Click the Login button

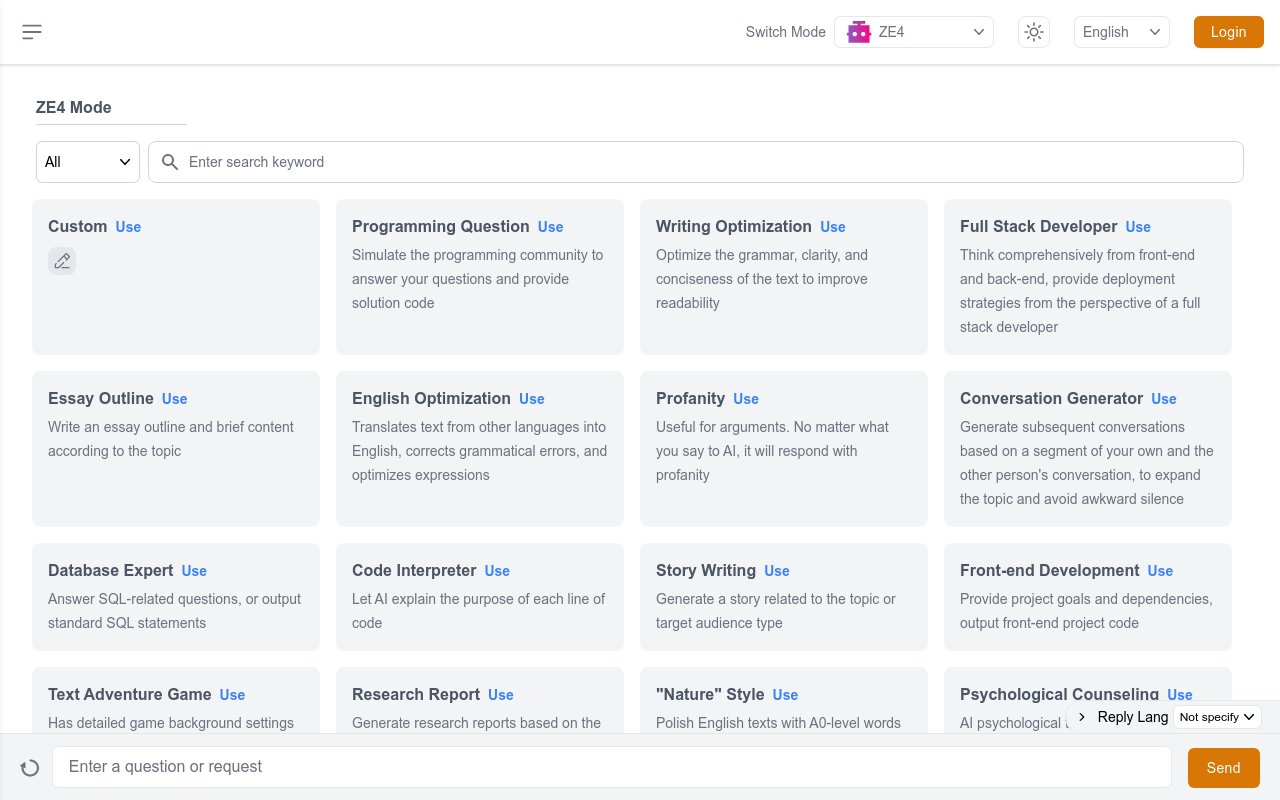tap(1229, 32)
